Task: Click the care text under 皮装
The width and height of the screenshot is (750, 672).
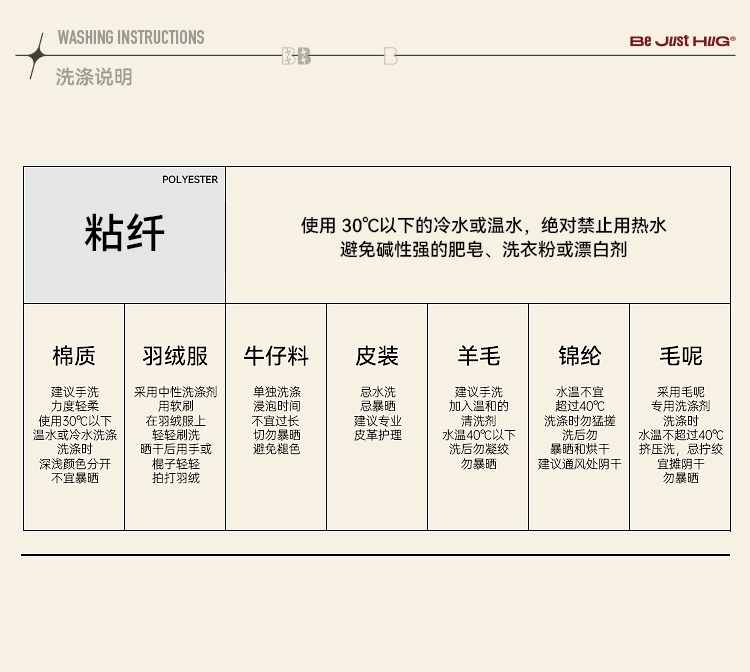Action: click(377, 414)
